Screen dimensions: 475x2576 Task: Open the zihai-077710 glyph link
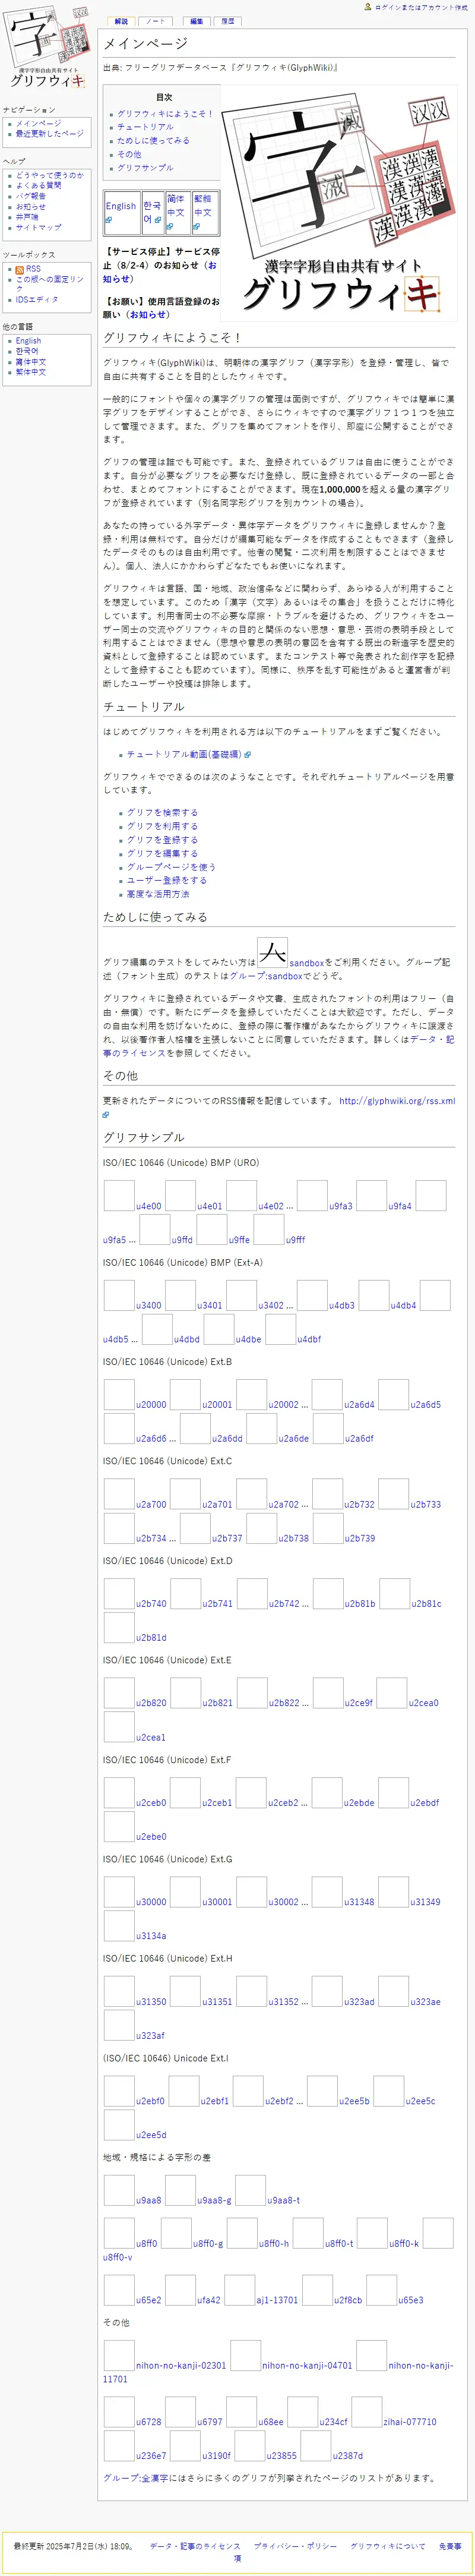click(410, 2422)
